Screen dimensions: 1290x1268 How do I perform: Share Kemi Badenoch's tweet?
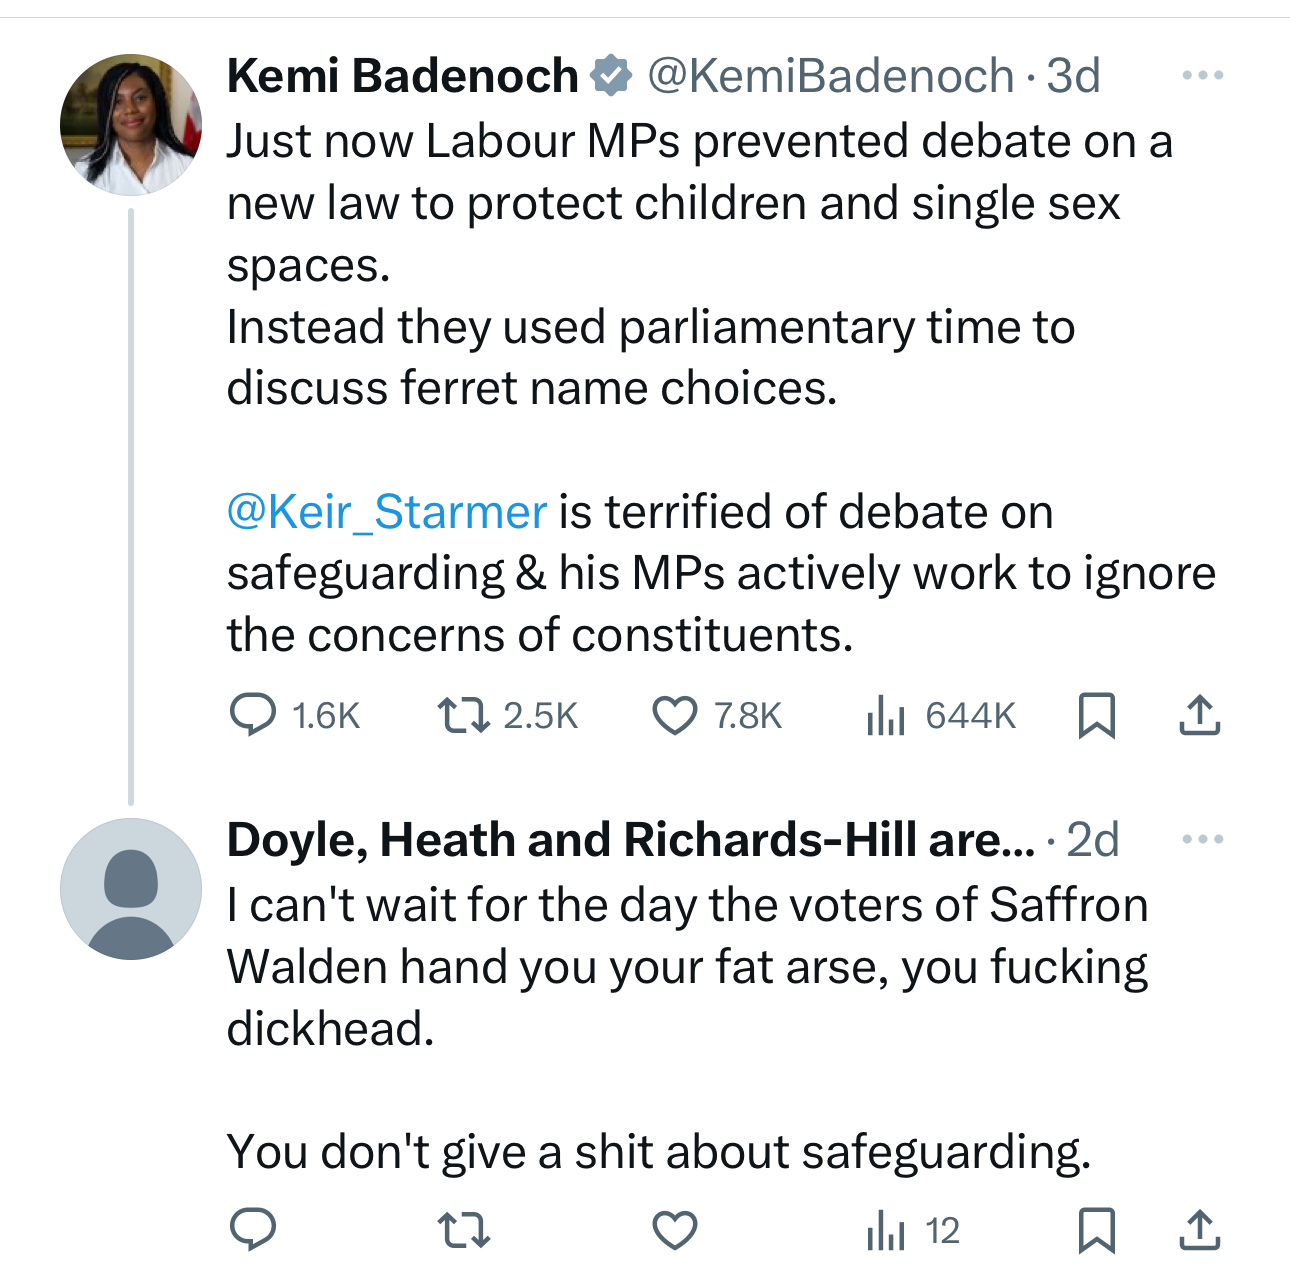click(x=1199, y=716)
